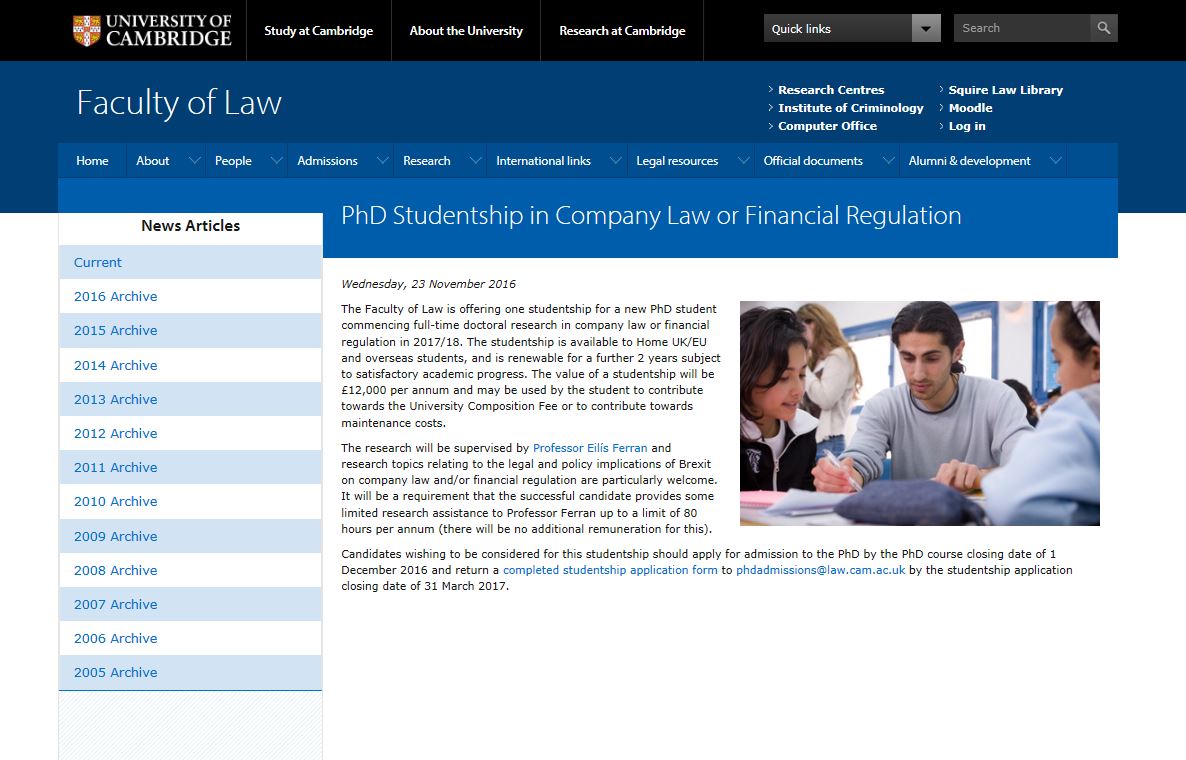This screenshot has width=1186, height=760.
Task: Click the chevron beside Official documents
Action: click(x=888, y=160)
